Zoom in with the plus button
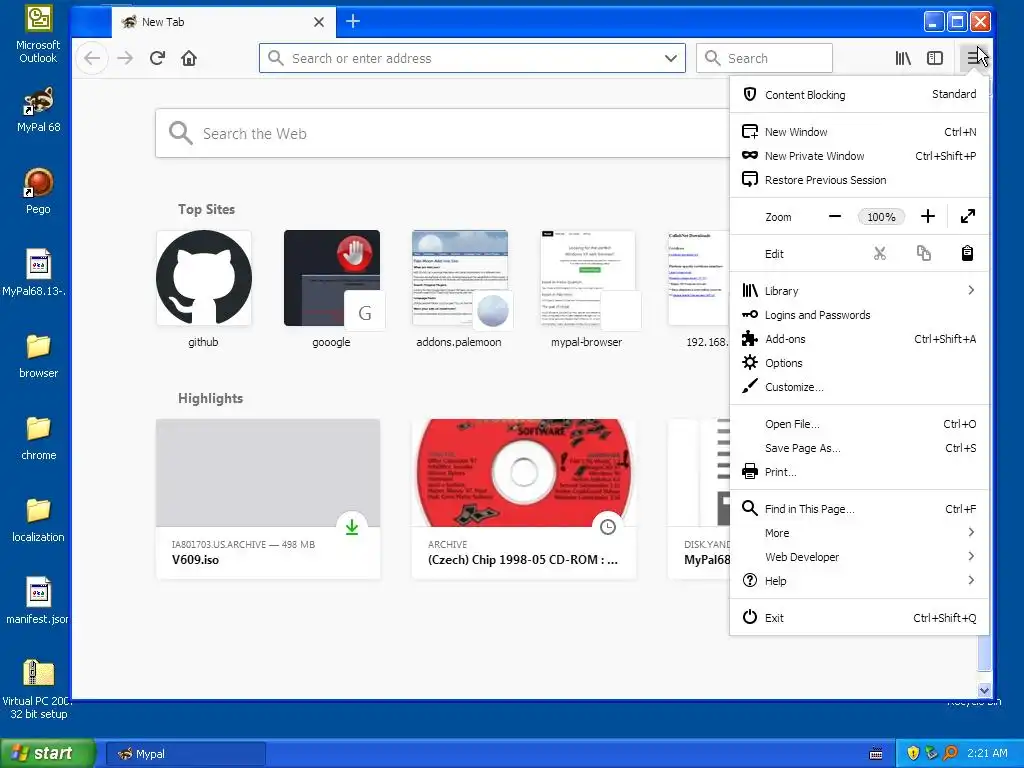1024x768 pixels. (928, 216)
